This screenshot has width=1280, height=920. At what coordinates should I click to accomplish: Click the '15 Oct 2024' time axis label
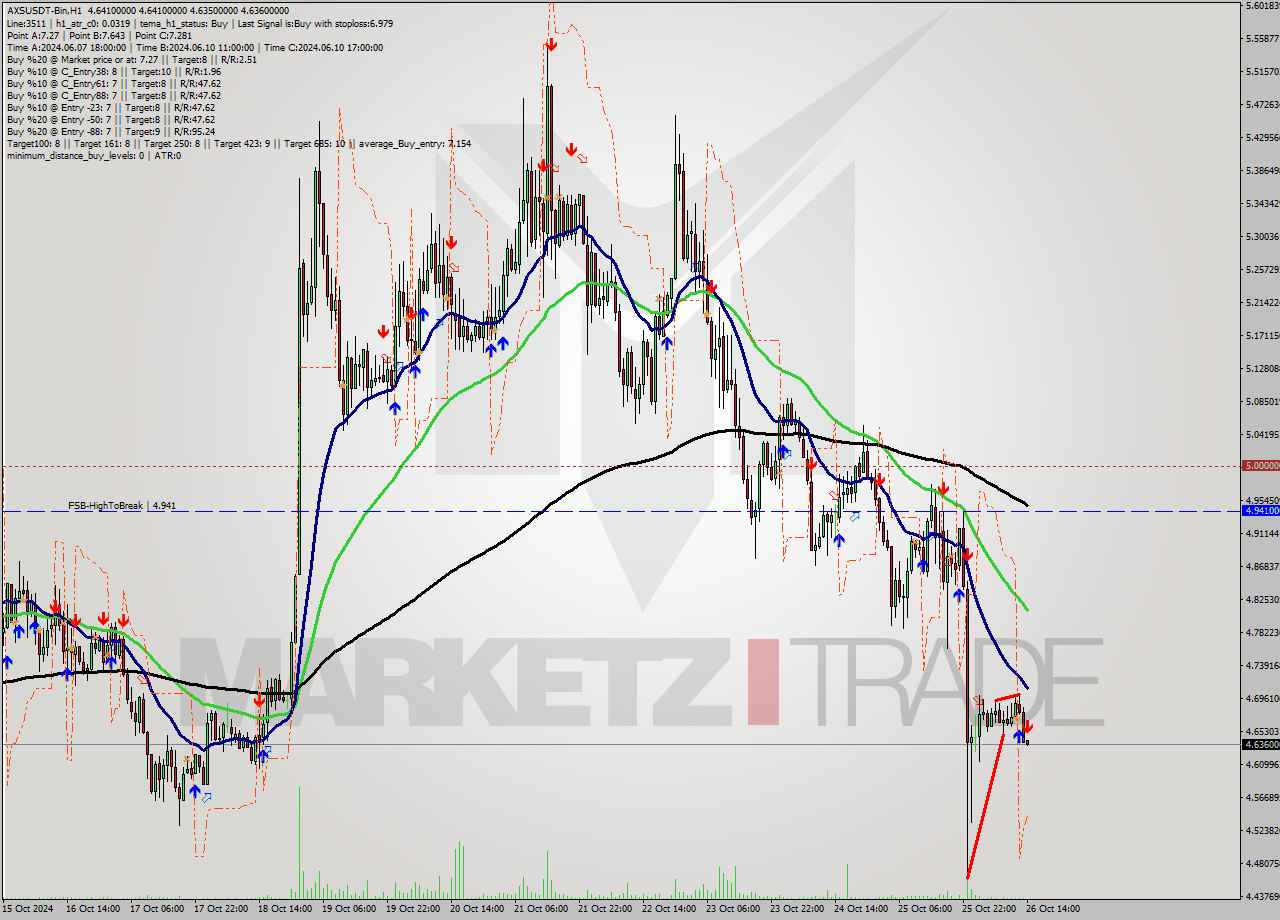26,909
